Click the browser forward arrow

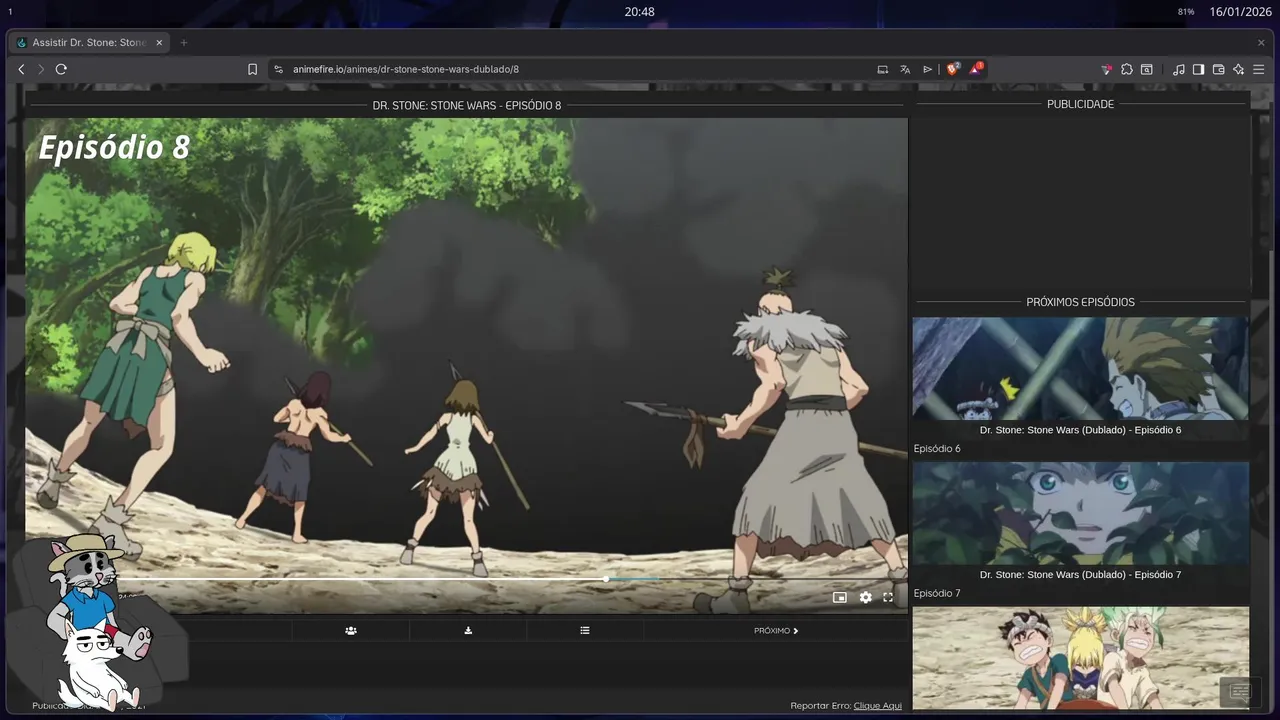[41, 69]
